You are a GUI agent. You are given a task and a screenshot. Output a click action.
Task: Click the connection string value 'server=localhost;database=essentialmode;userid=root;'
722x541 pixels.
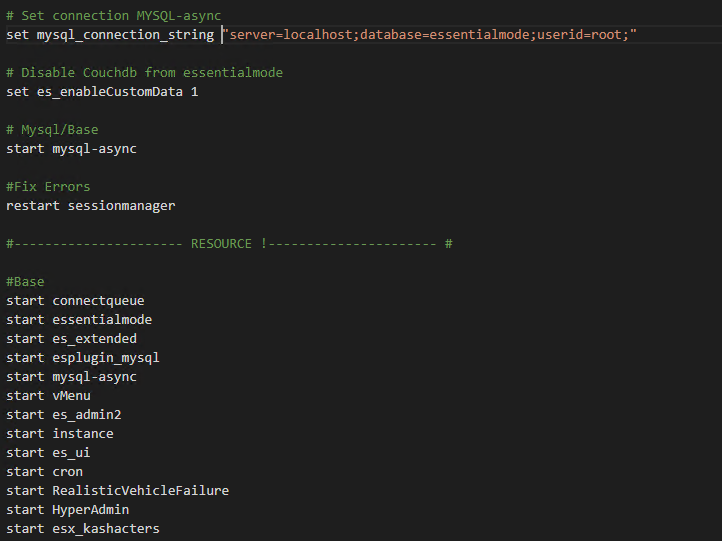coord(430,35)
